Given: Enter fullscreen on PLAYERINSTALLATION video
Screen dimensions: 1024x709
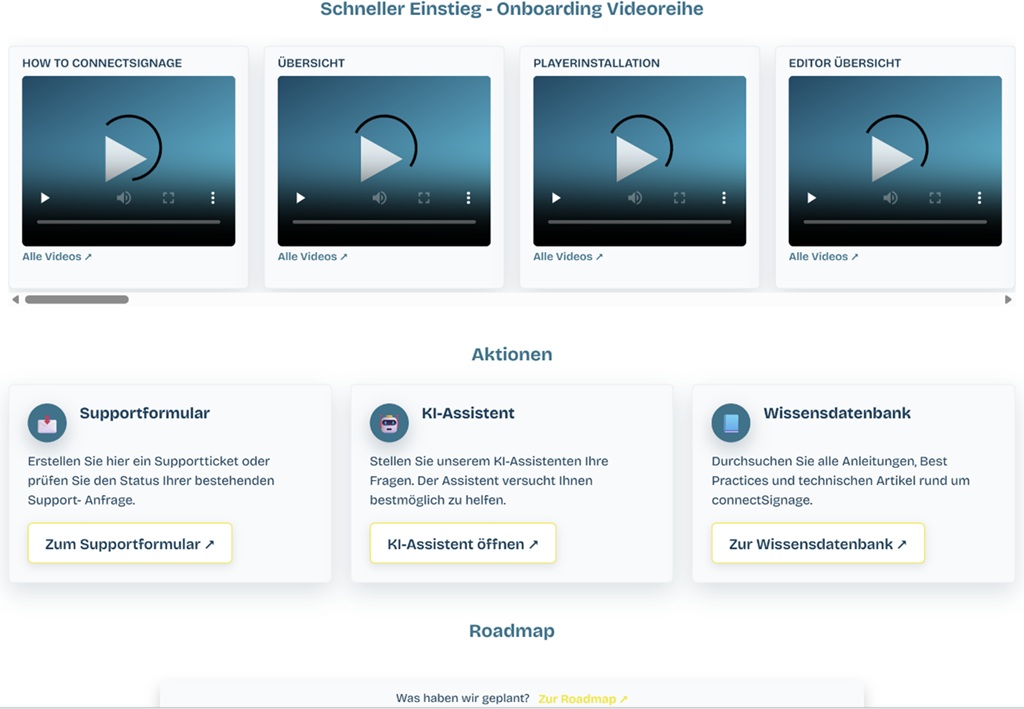Looking at the screenshot, I should 679,198.
